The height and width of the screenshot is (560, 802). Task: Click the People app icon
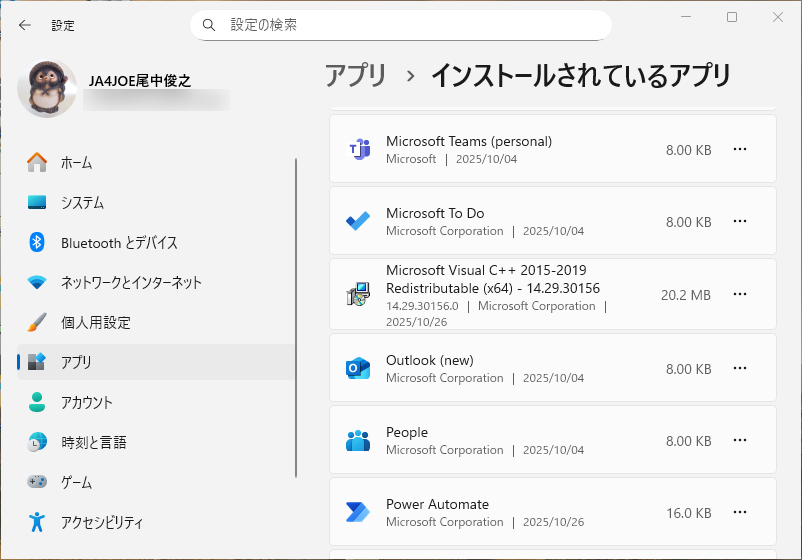click(x=358, y=441)
